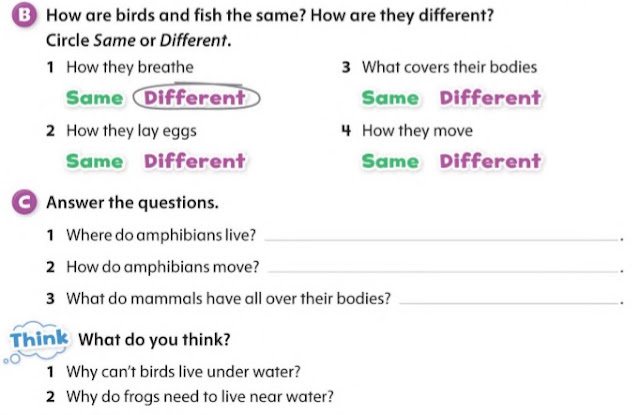This screenshot has width=640, height=415.
Task: Click answer line for mammals bodies question
Action: 509,300
